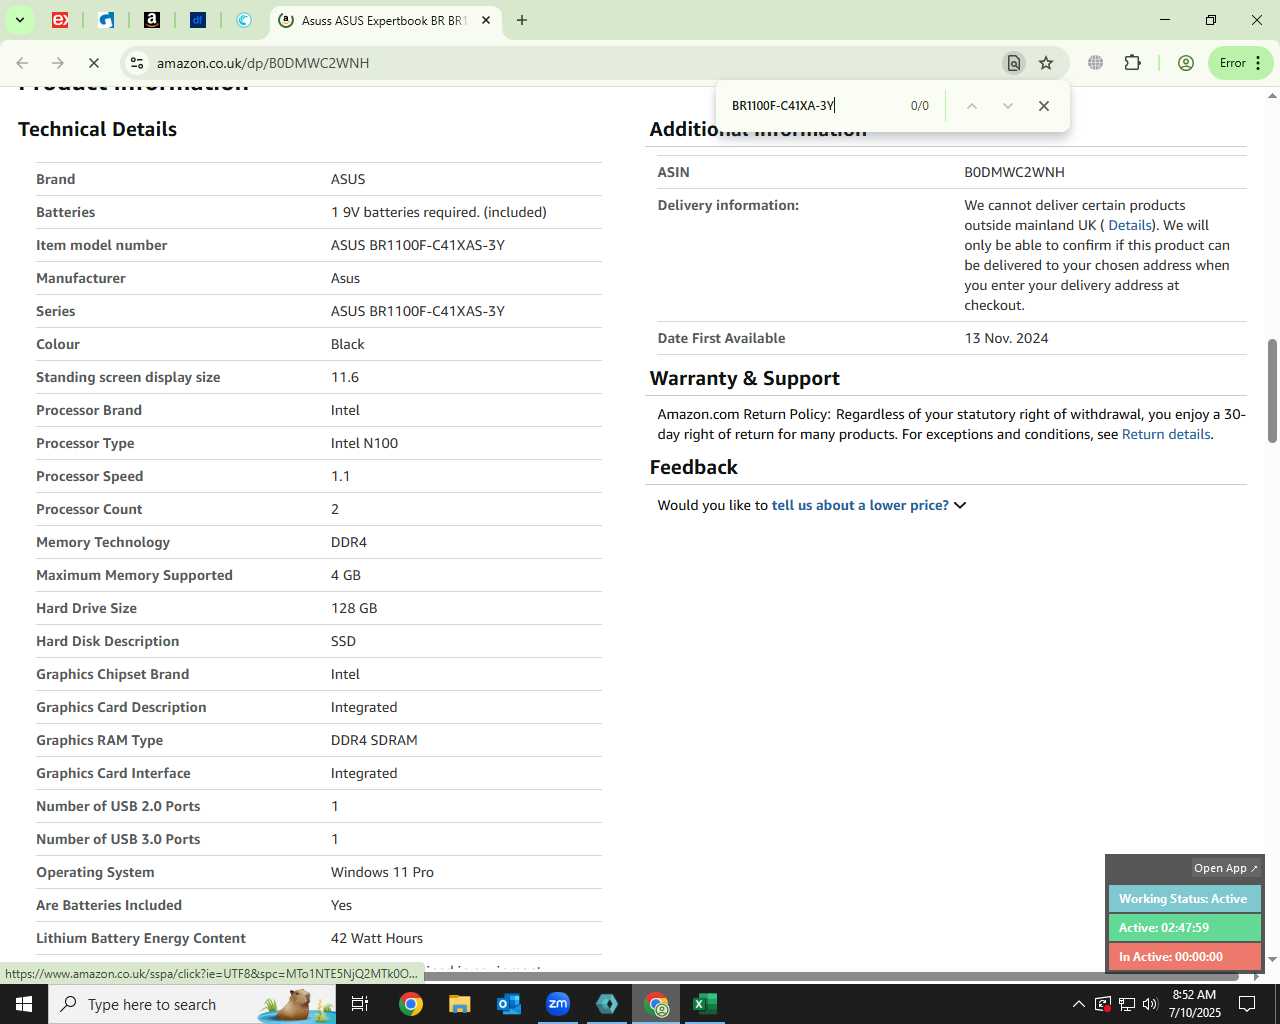Select the ASIN value B0DMWC2WNH
Image resolution: width=1280 pixels, height=1024 pixels.
1014,172
